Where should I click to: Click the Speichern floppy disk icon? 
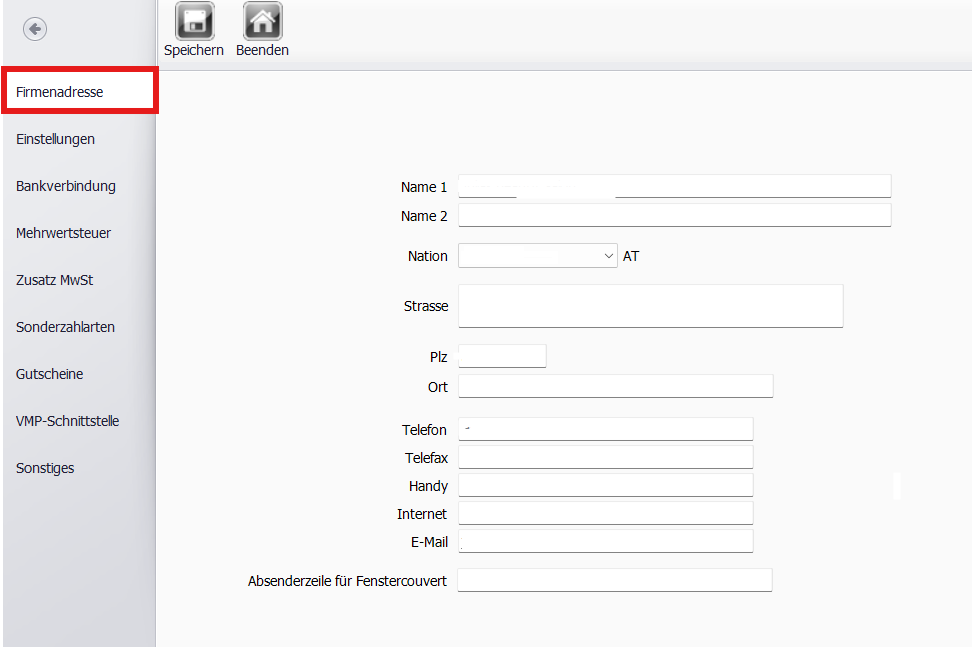tap(194, 22)
